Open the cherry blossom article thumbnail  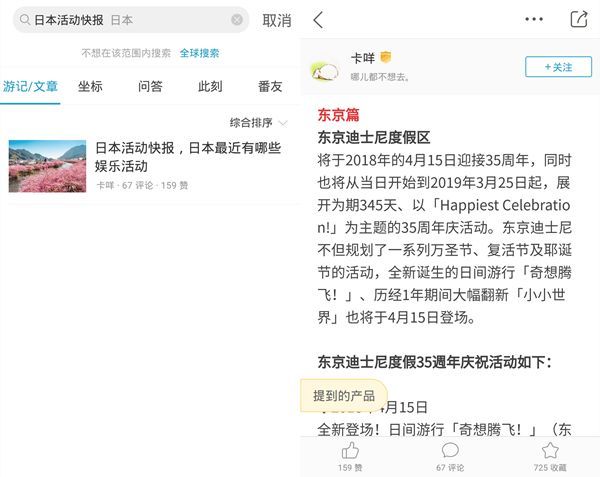click(47, 166)
